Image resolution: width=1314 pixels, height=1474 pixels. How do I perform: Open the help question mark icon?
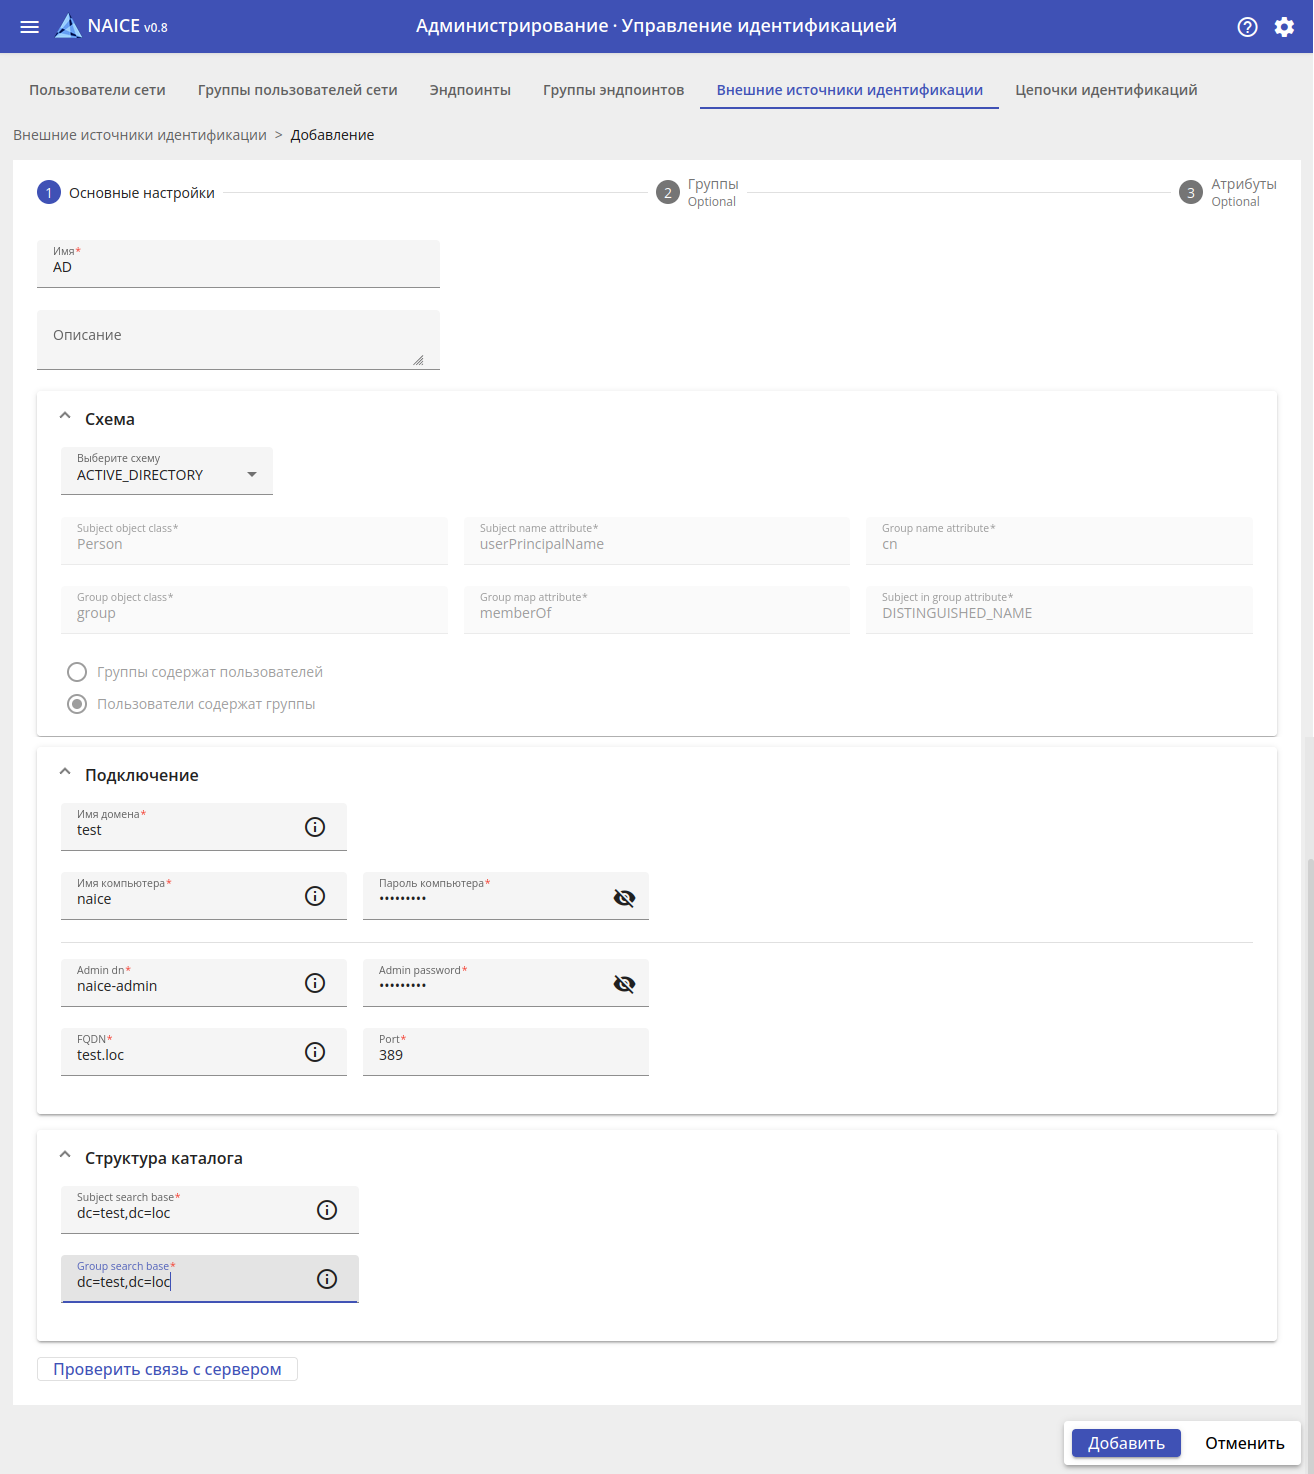tap(1247, 27)
